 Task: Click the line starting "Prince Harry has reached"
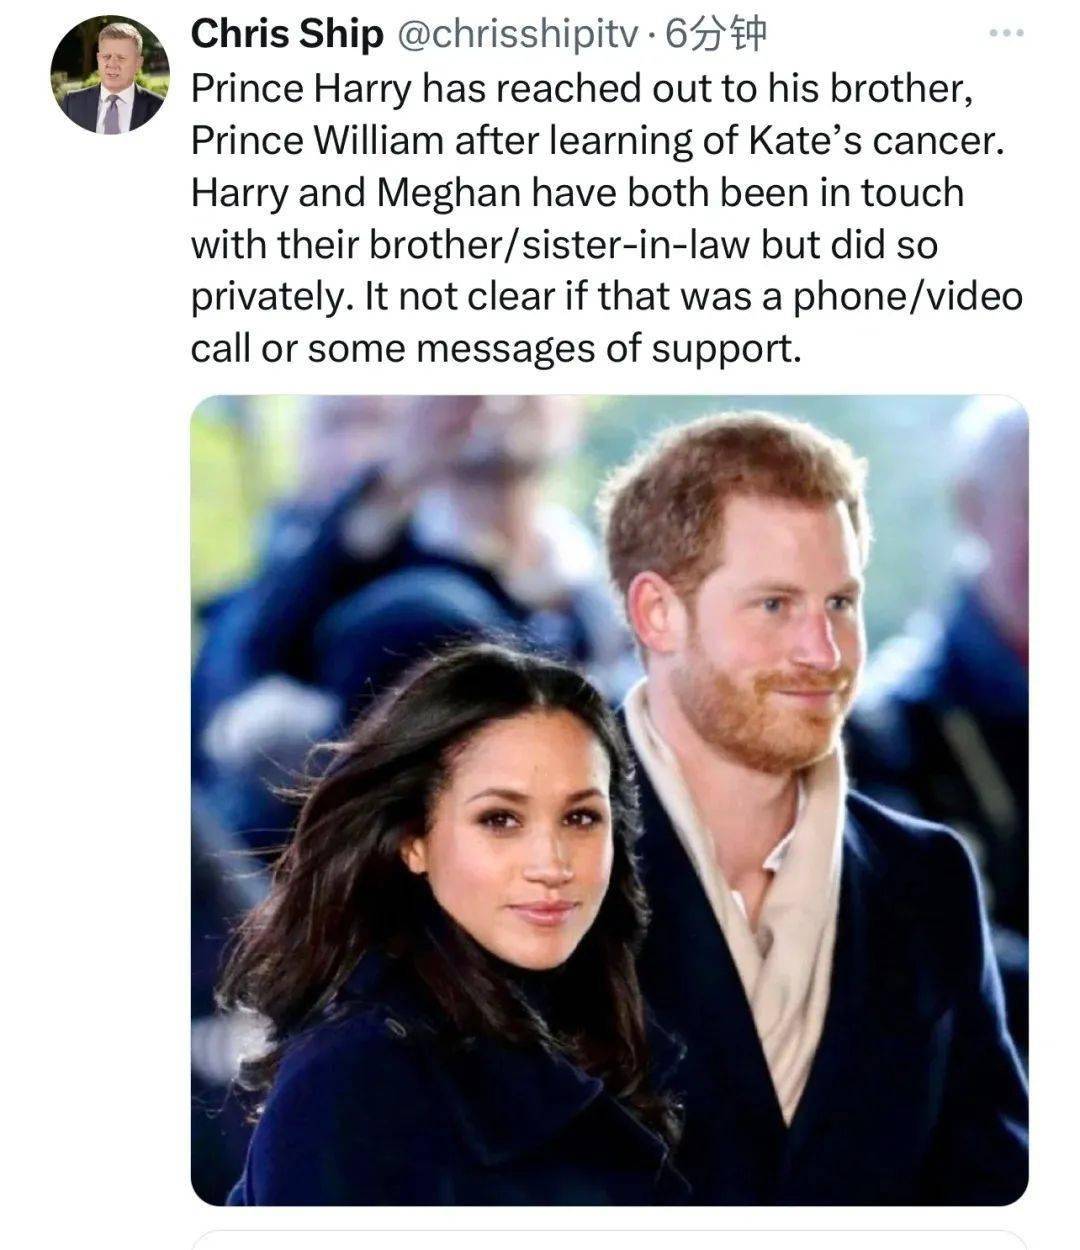(x=582, y=88)
